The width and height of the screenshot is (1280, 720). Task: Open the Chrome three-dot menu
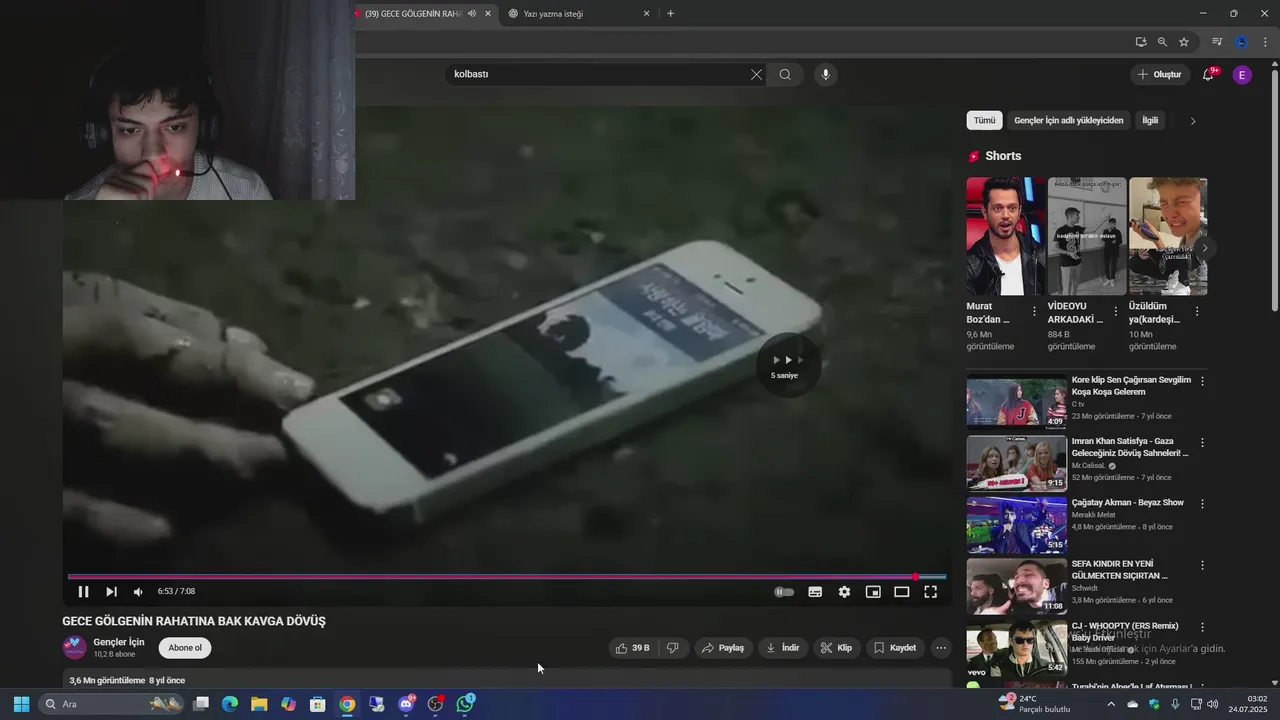[1265, 42]
